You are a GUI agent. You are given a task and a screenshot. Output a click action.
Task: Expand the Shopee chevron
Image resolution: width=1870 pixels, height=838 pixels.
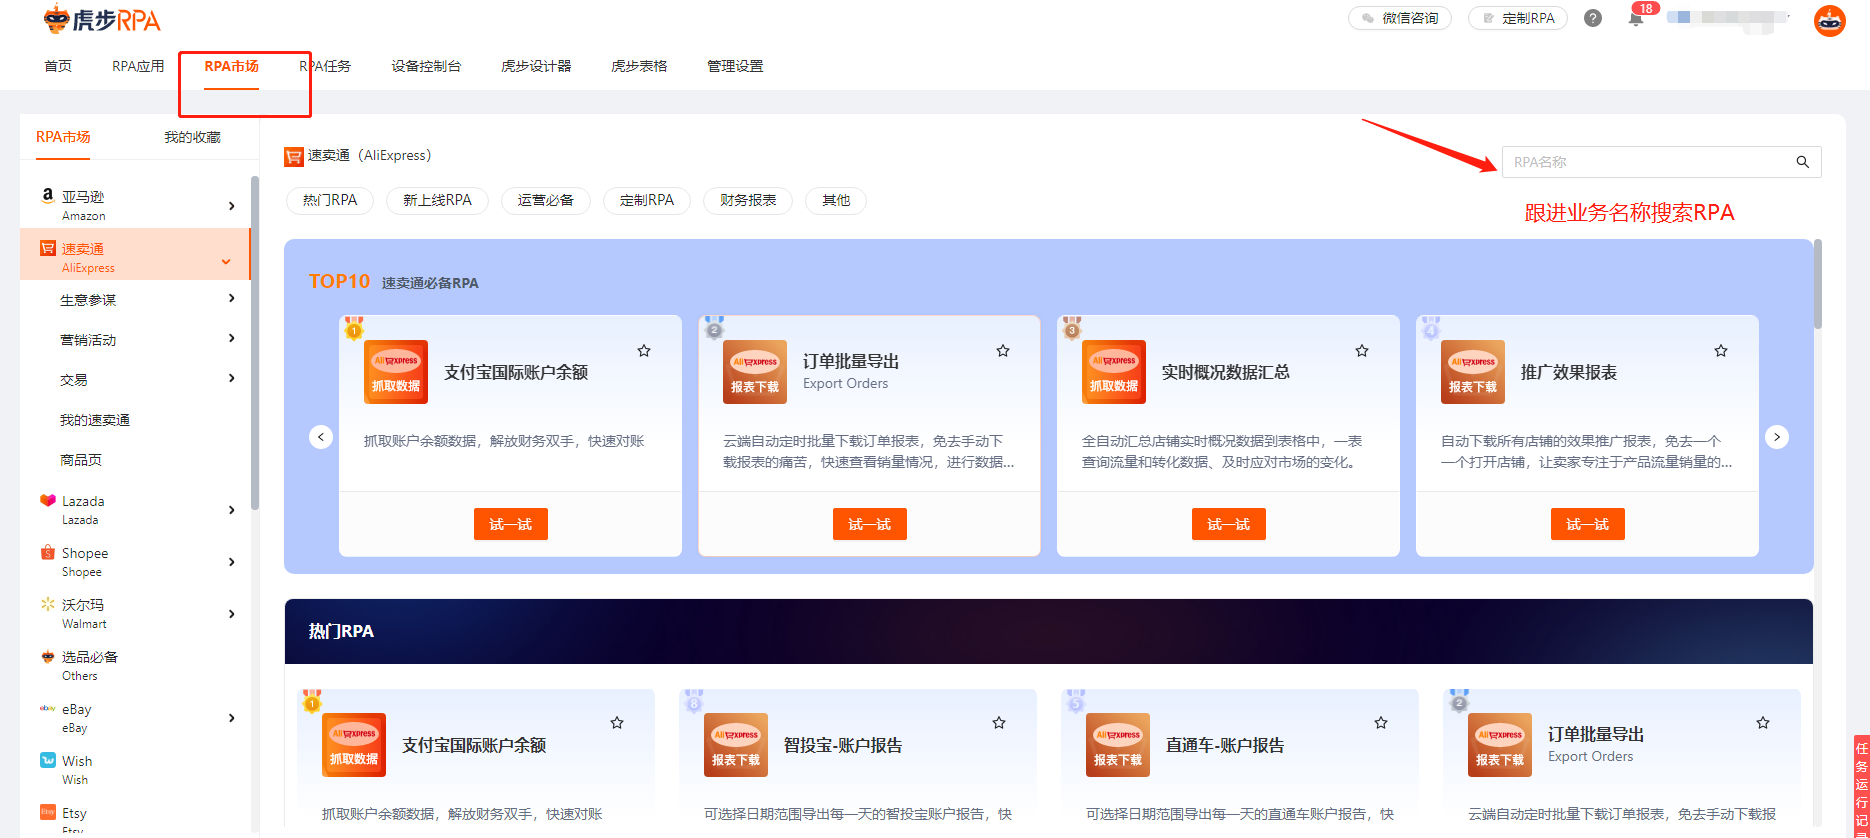231,562
